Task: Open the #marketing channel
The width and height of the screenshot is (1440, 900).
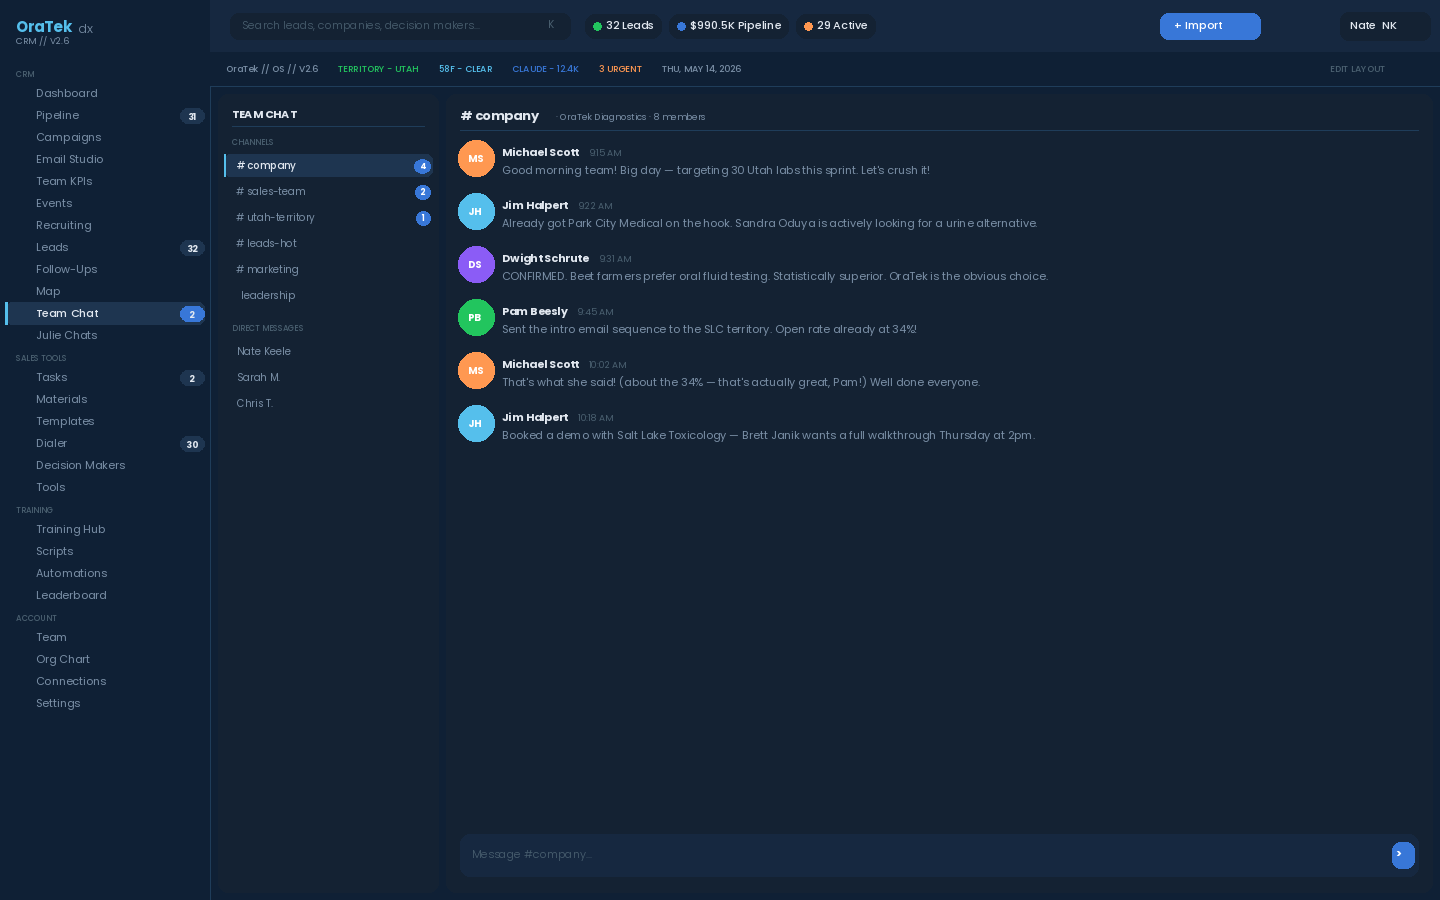Action: 328,270
